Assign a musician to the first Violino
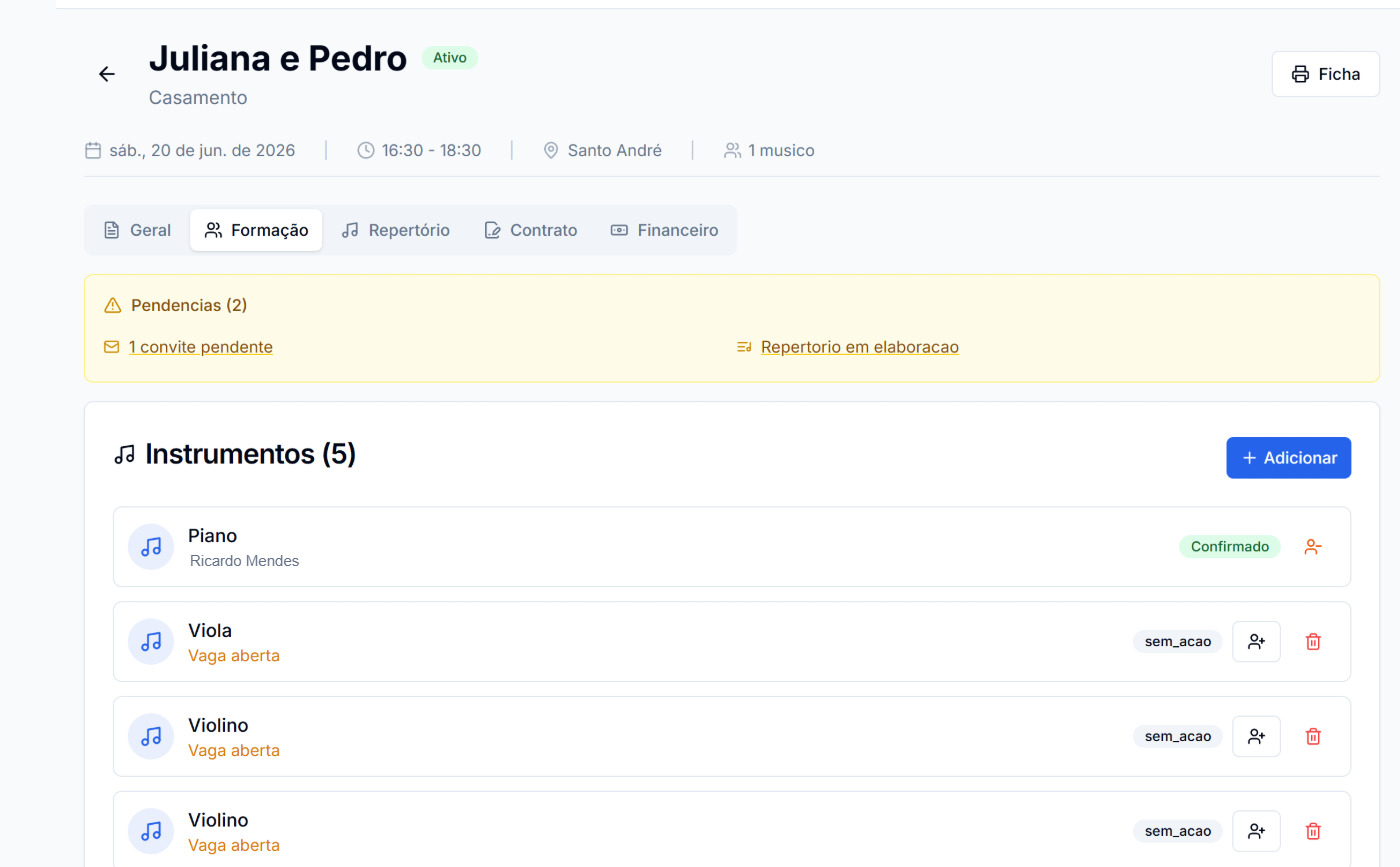Viewport: 1400px width, 867px height. click(x=1256, y=736)
